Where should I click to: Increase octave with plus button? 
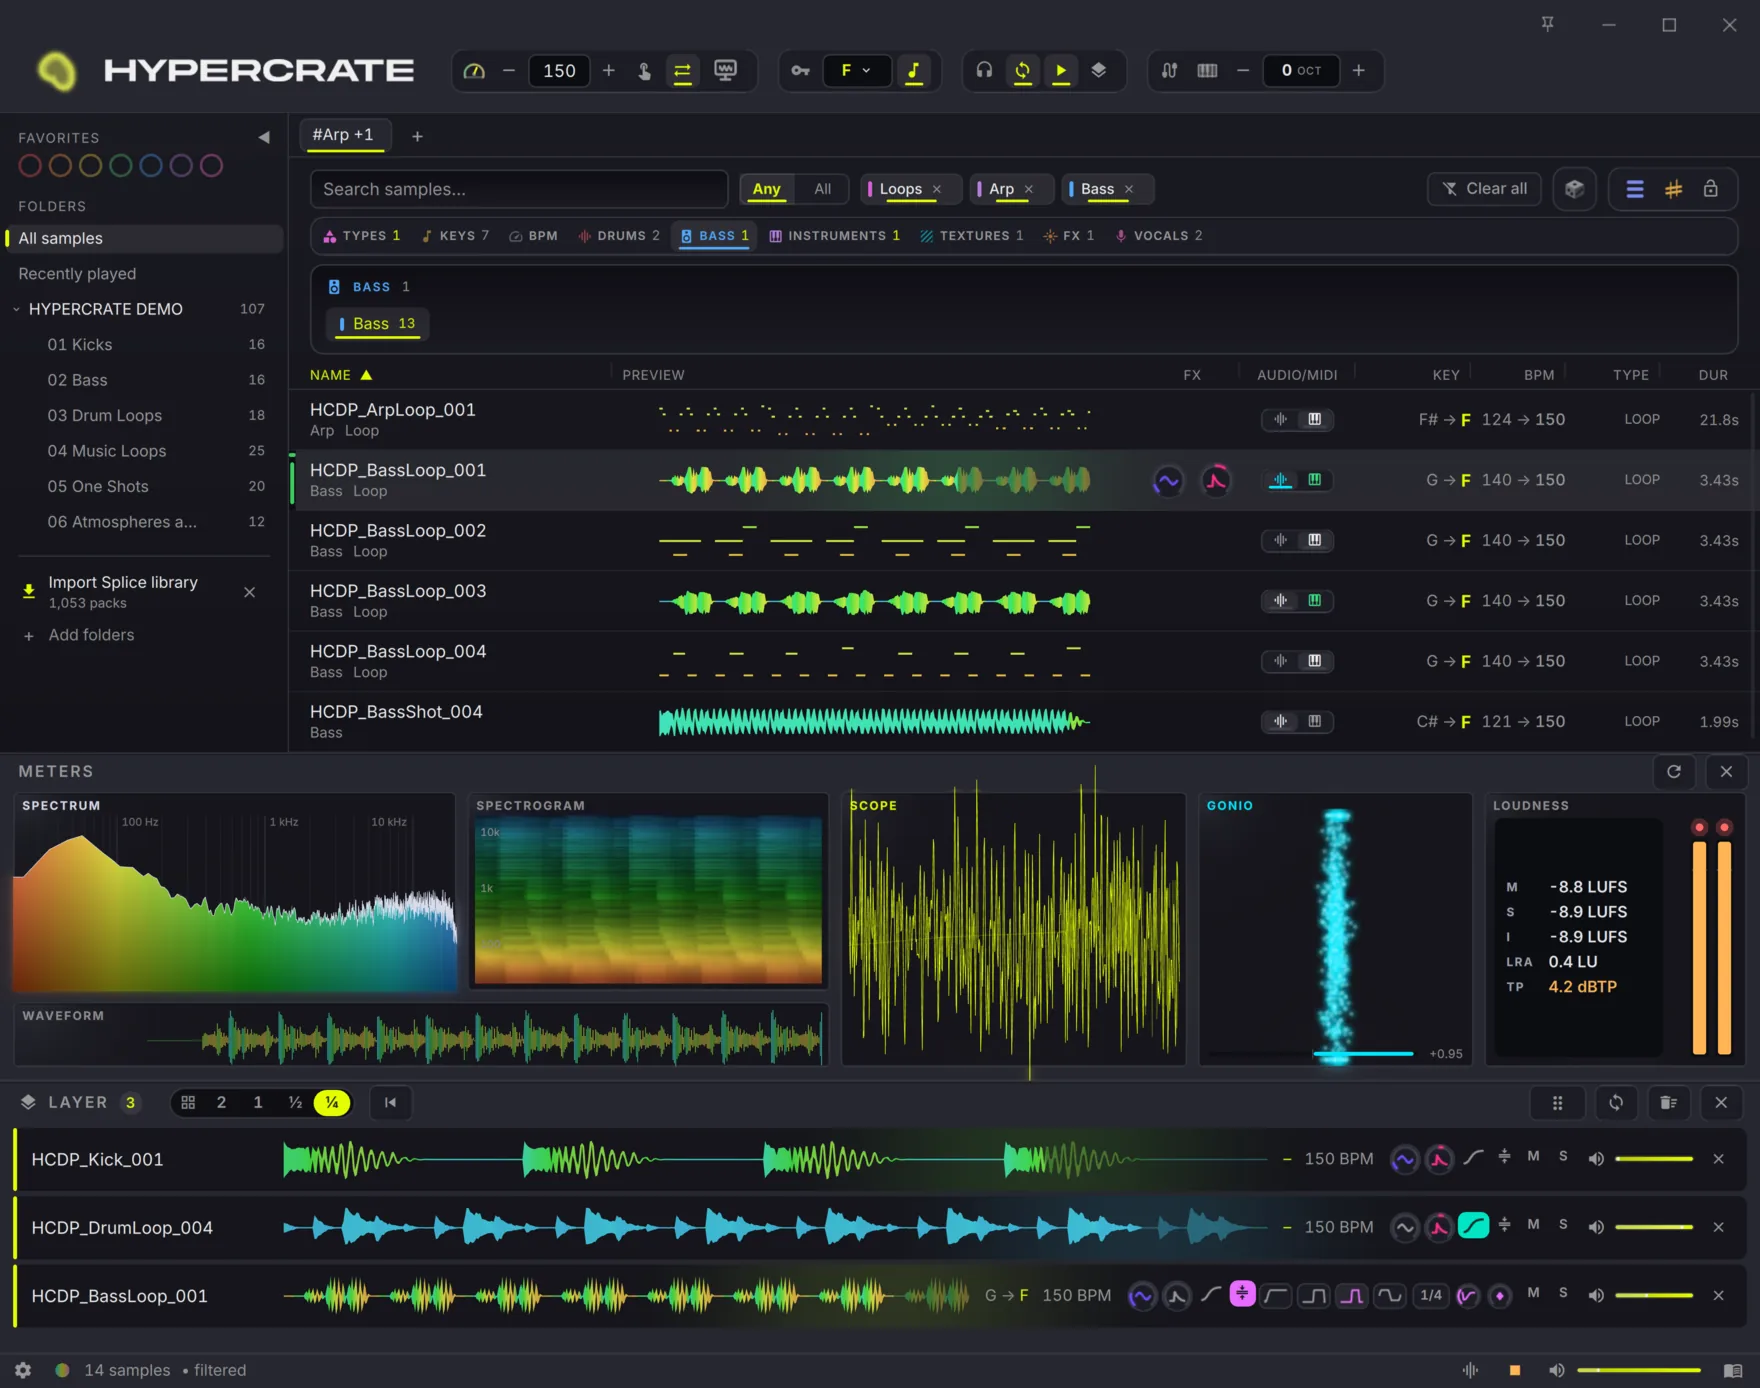coord(1358,70)
